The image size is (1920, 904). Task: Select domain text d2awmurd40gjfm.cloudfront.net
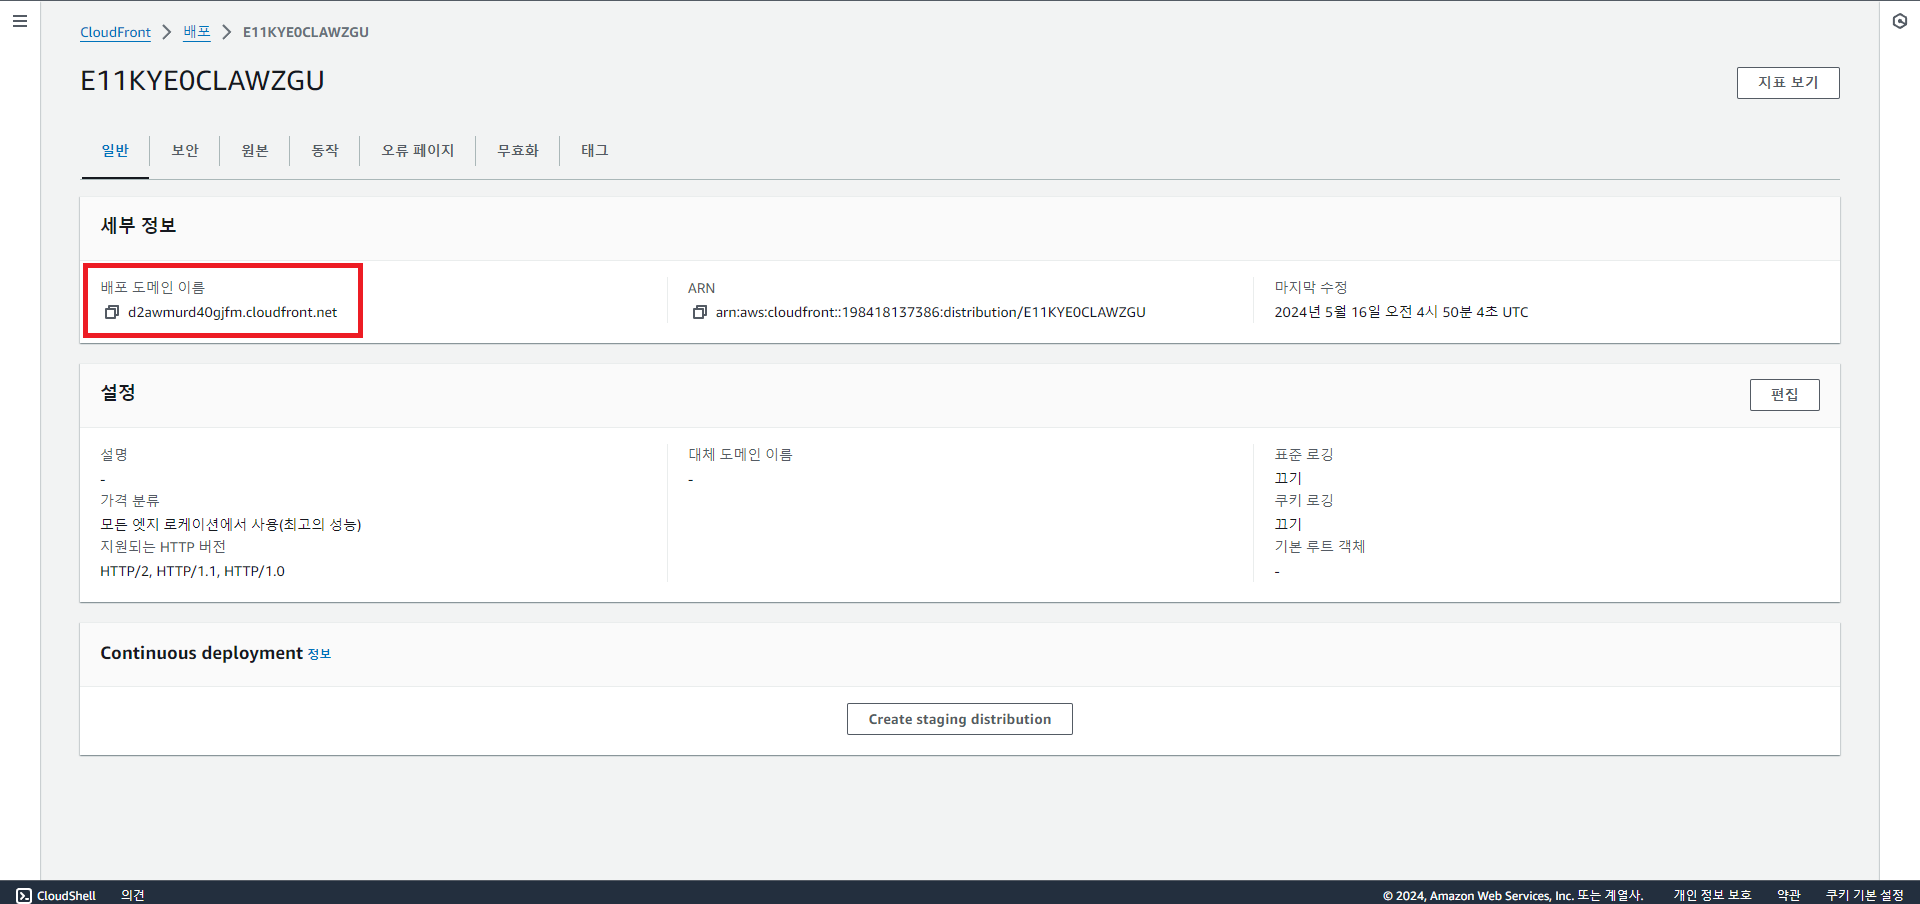click(x=232, y=312)
